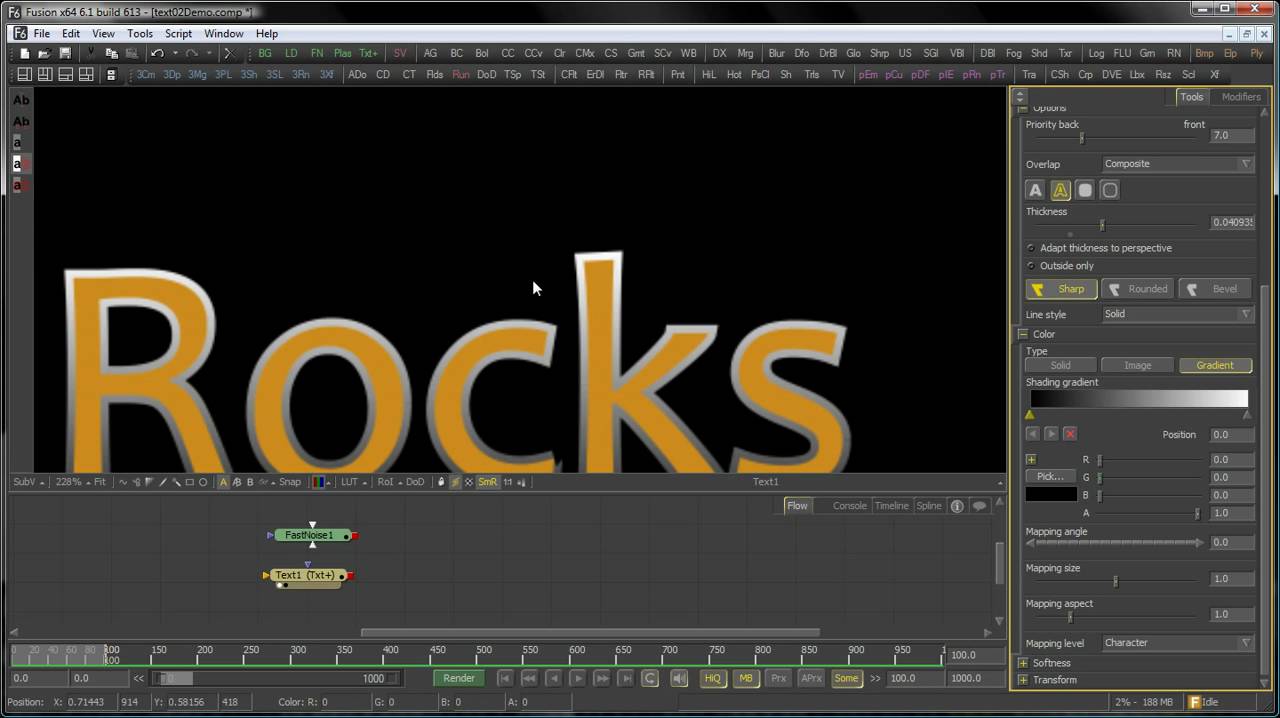Select the text outline appearance icon
Screen dimensions: 1280x718
(1060, 190)
